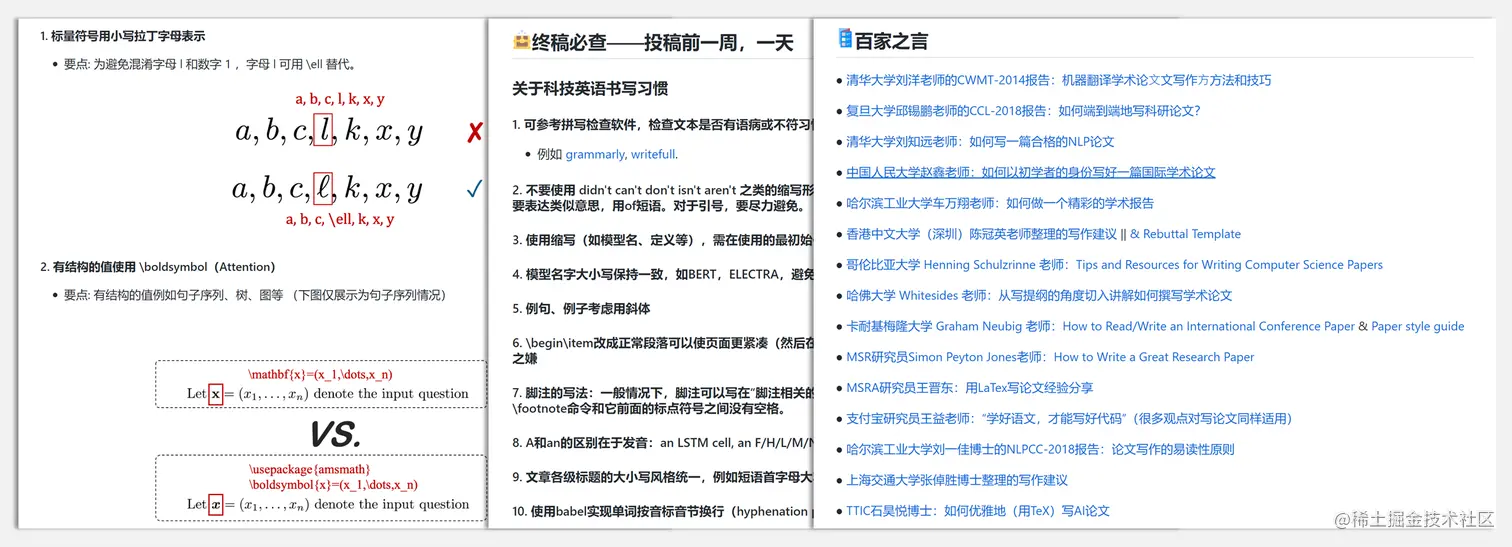
Task: Click the bullet '要点: 为避免混淆字母 l 和数字 1'
Action: click(210, 64)
